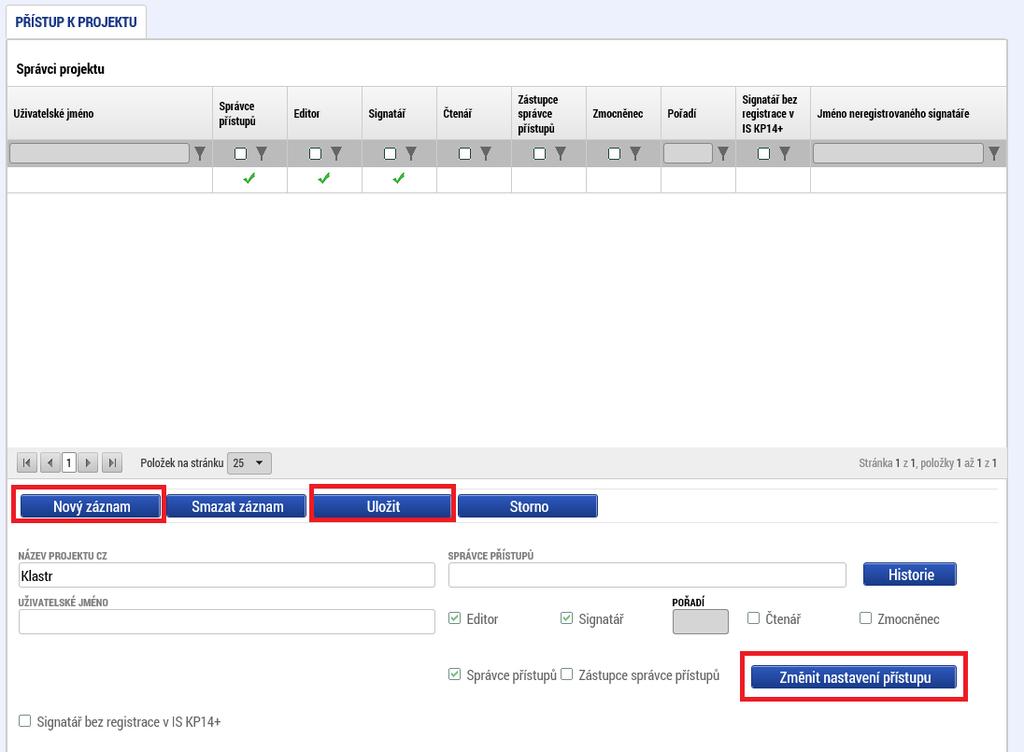Focus the Název projektu CZ field

pyautogui.click(x=227, y=576)
